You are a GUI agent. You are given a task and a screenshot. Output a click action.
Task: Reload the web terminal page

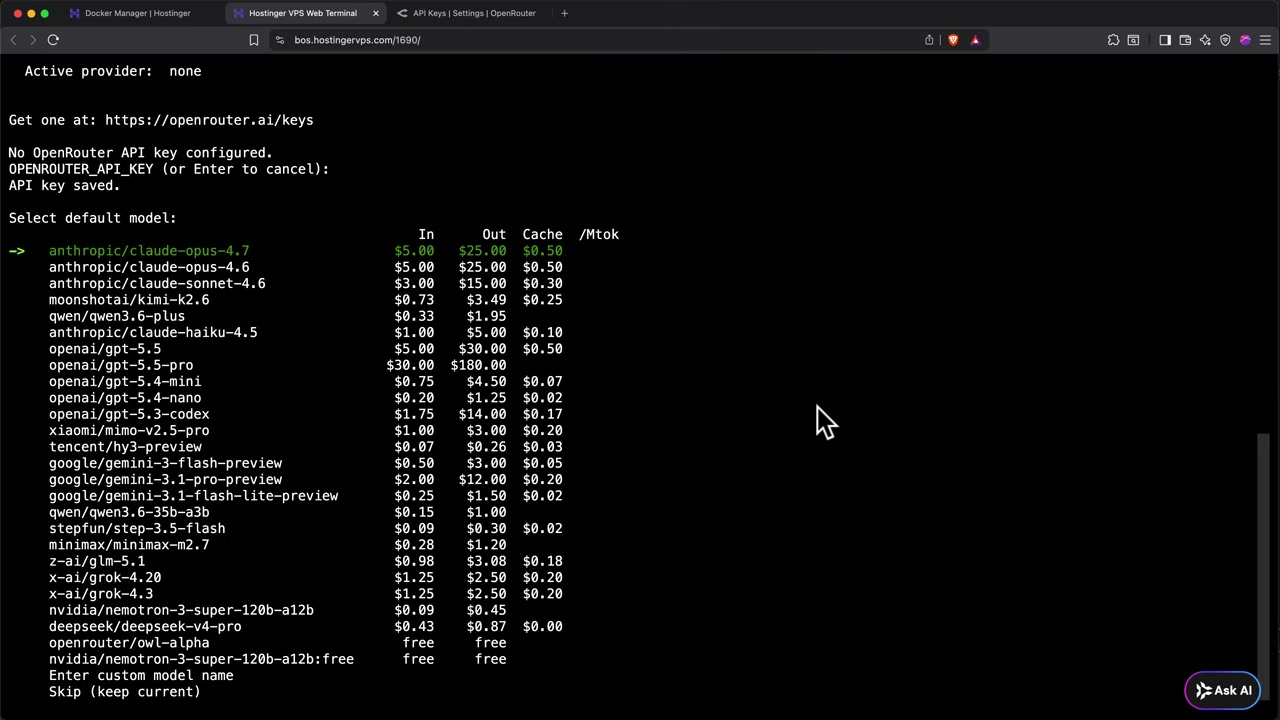coord(53,40)
